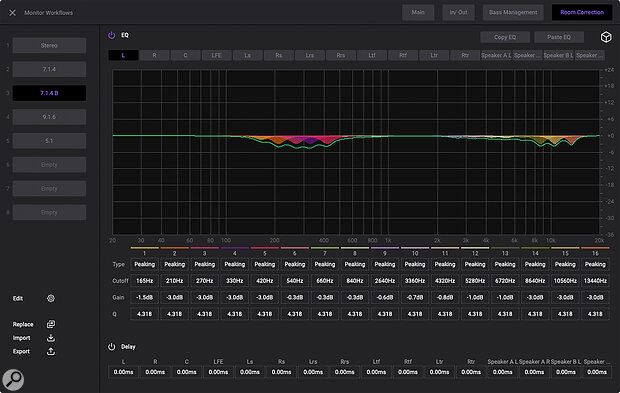Viewport: 620px width, 393px height.
Task: Open band 8 filter Type dropdown
Action: click(x=355, y=265)
